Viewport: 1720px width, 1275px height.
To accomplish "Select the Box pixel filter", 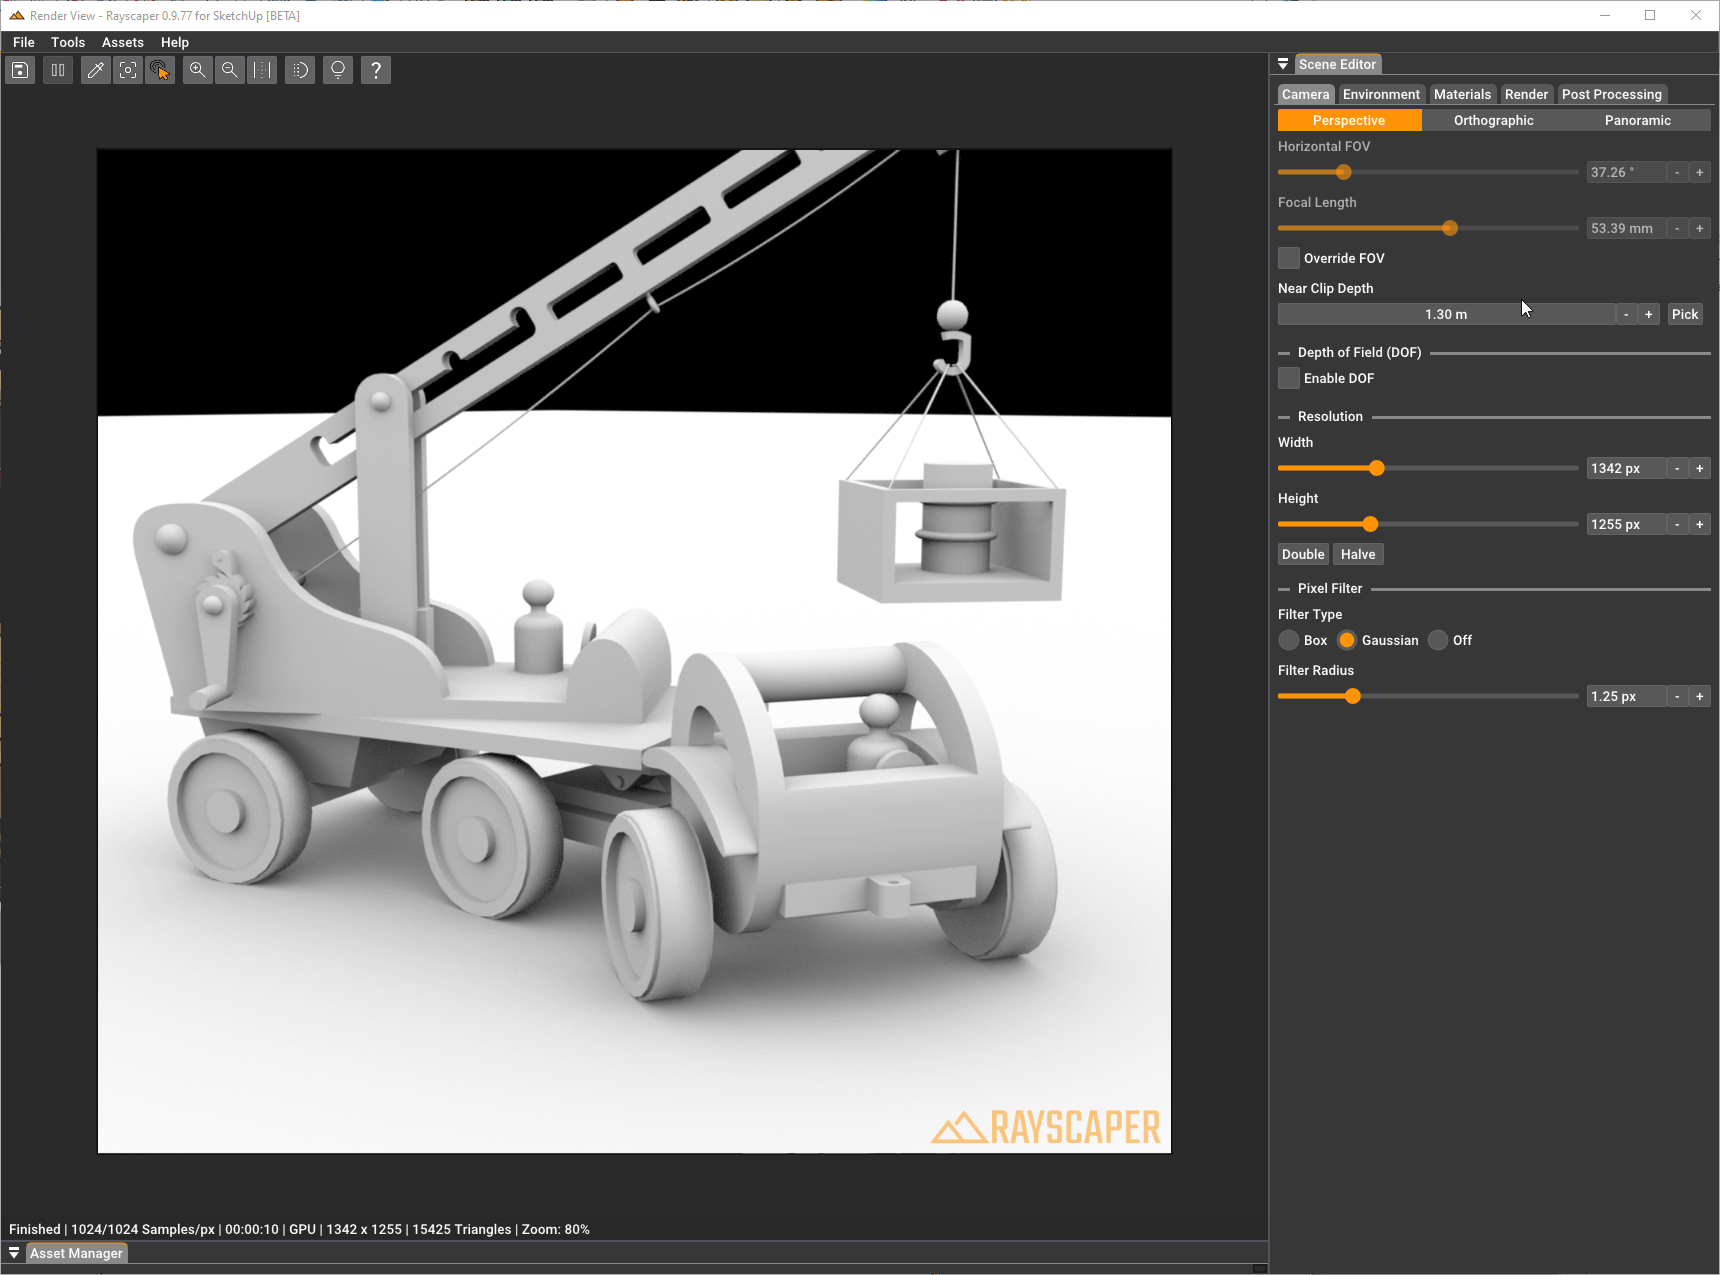I will pos(1289,640).
